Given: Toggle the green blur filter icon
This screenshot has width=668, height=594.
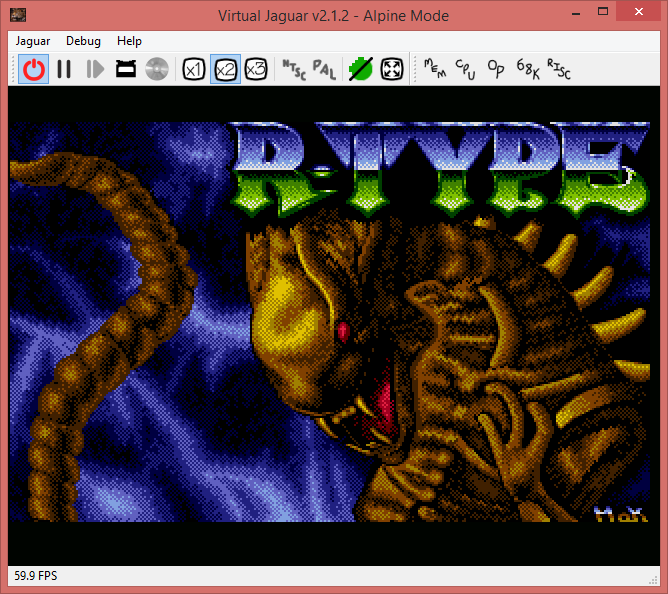Looking at the screenshot, I should [360, 69].
